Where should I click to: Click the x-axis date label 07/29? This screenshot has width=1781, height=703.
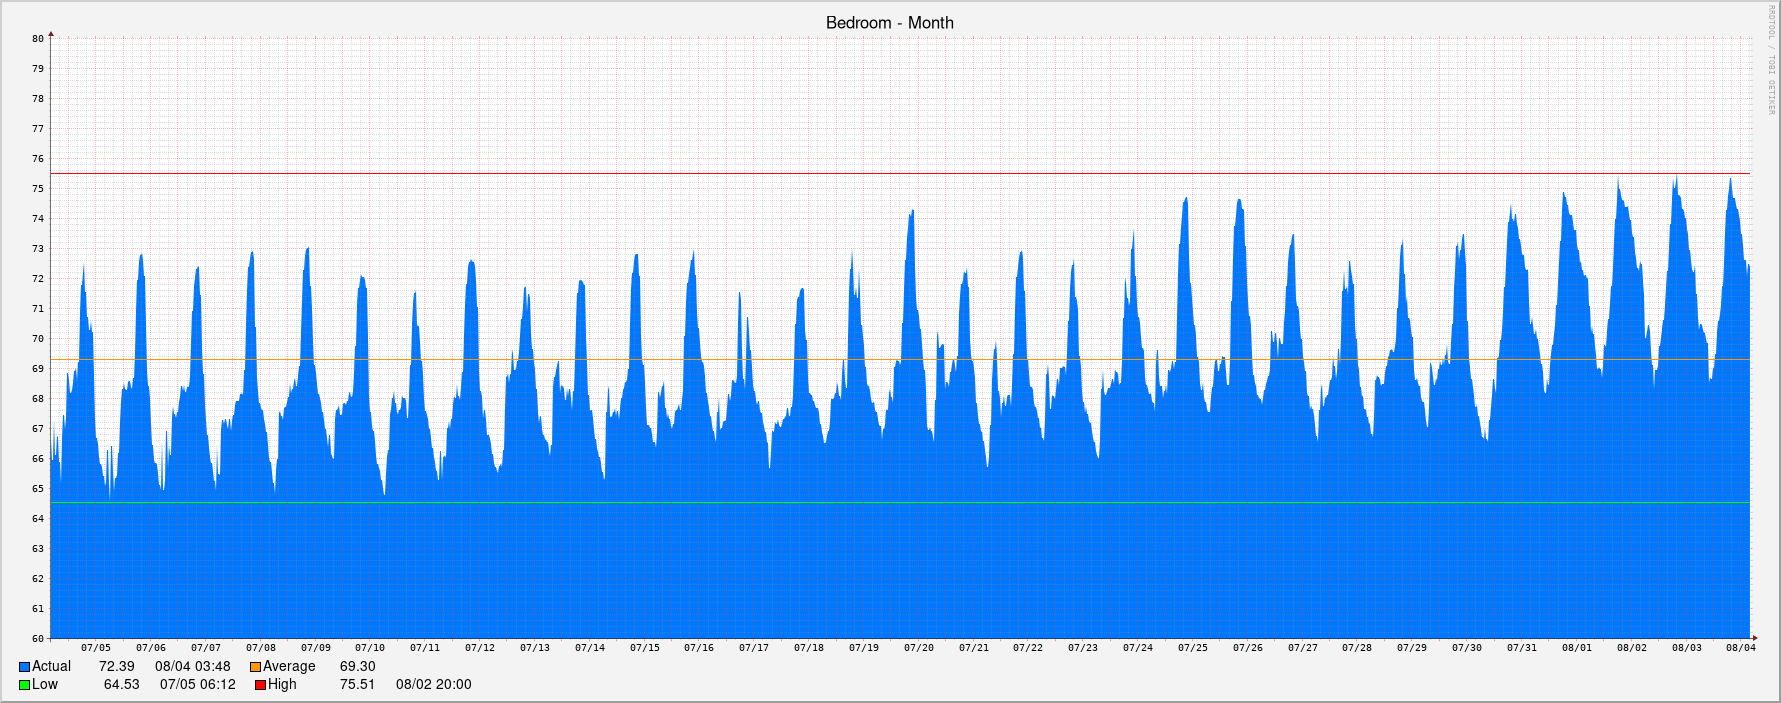(x=1412, y=648)
